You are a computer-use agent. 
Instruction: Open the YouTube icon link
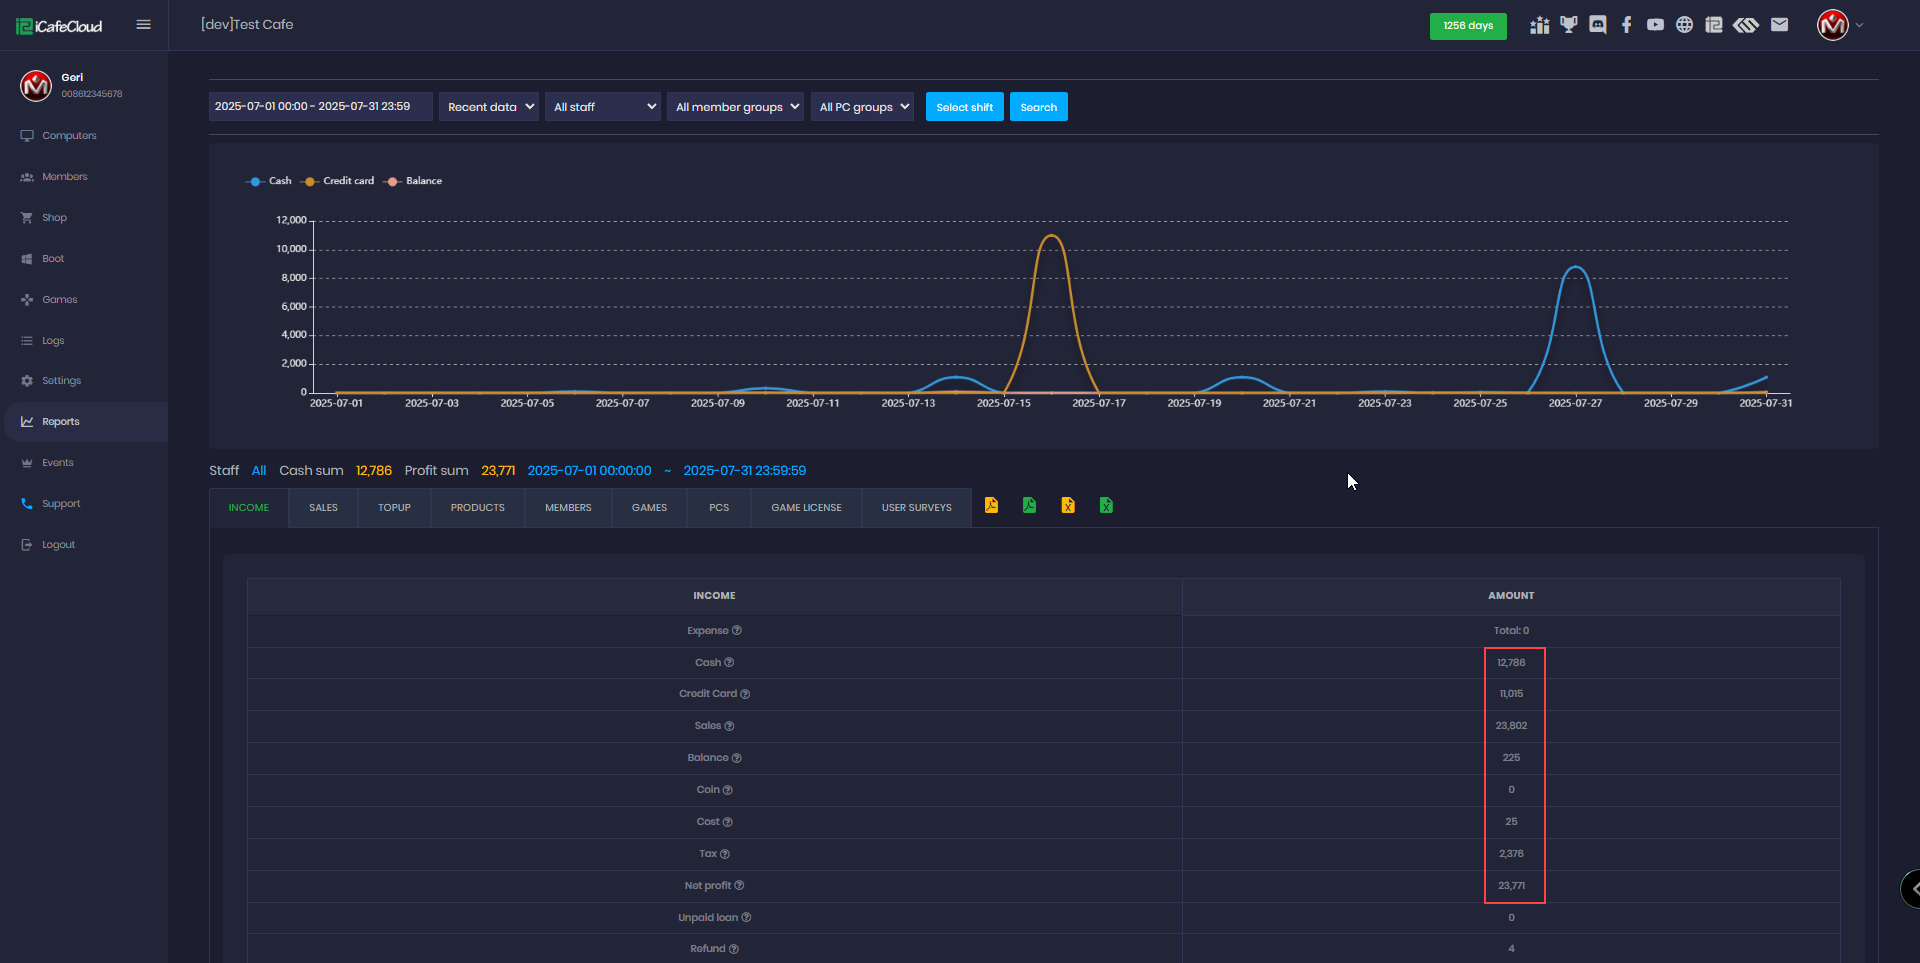pyautogui.click(x=1655, y=25)
